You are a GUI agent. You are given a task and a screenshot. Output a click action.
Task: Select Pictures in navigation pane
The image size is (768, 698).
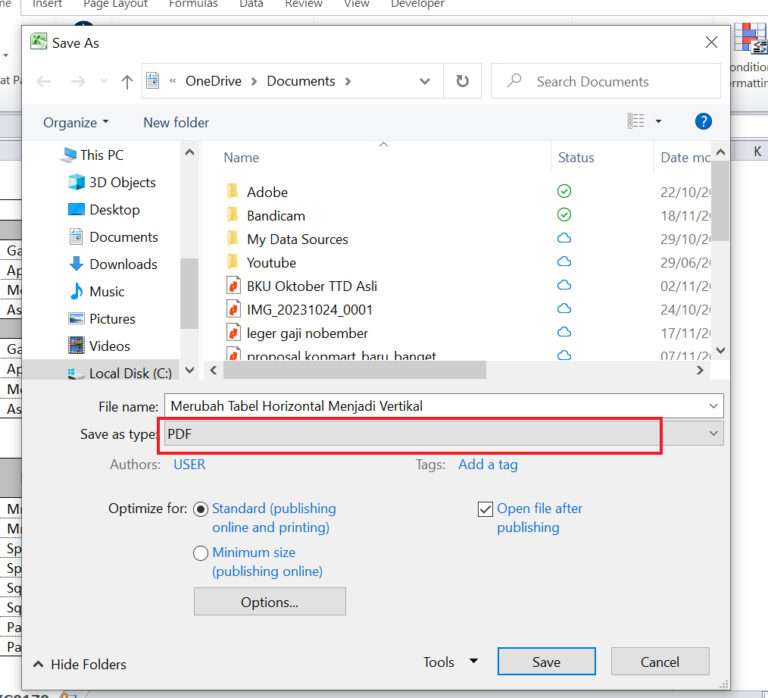coord(112,318)
